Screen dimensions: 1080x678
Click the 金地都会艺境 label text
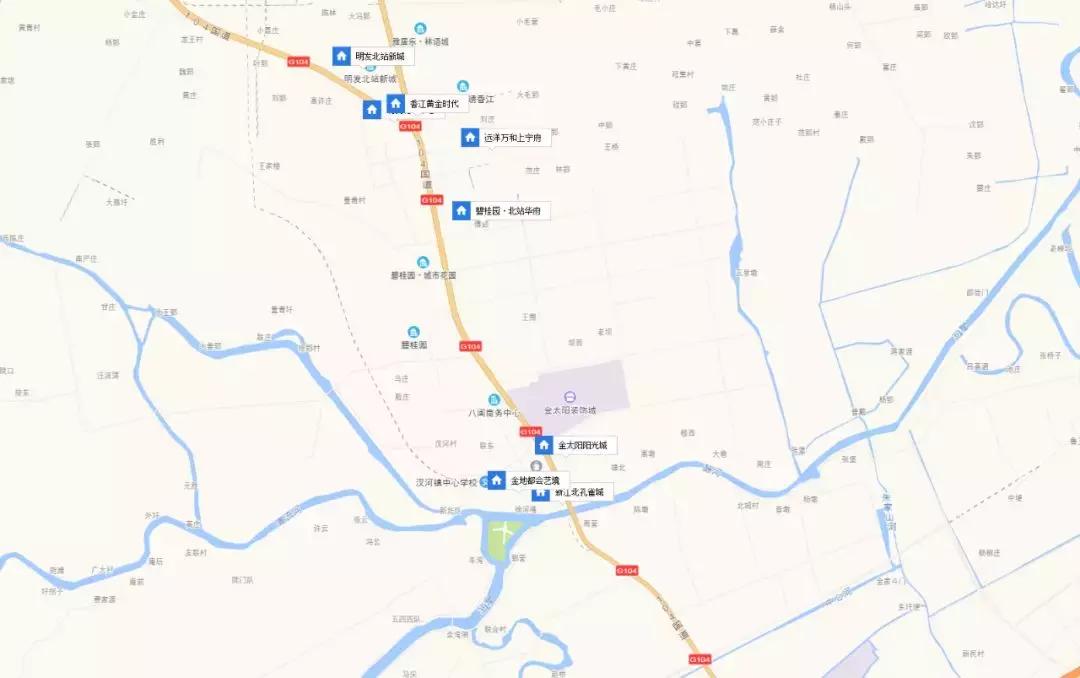pos(535,480)
